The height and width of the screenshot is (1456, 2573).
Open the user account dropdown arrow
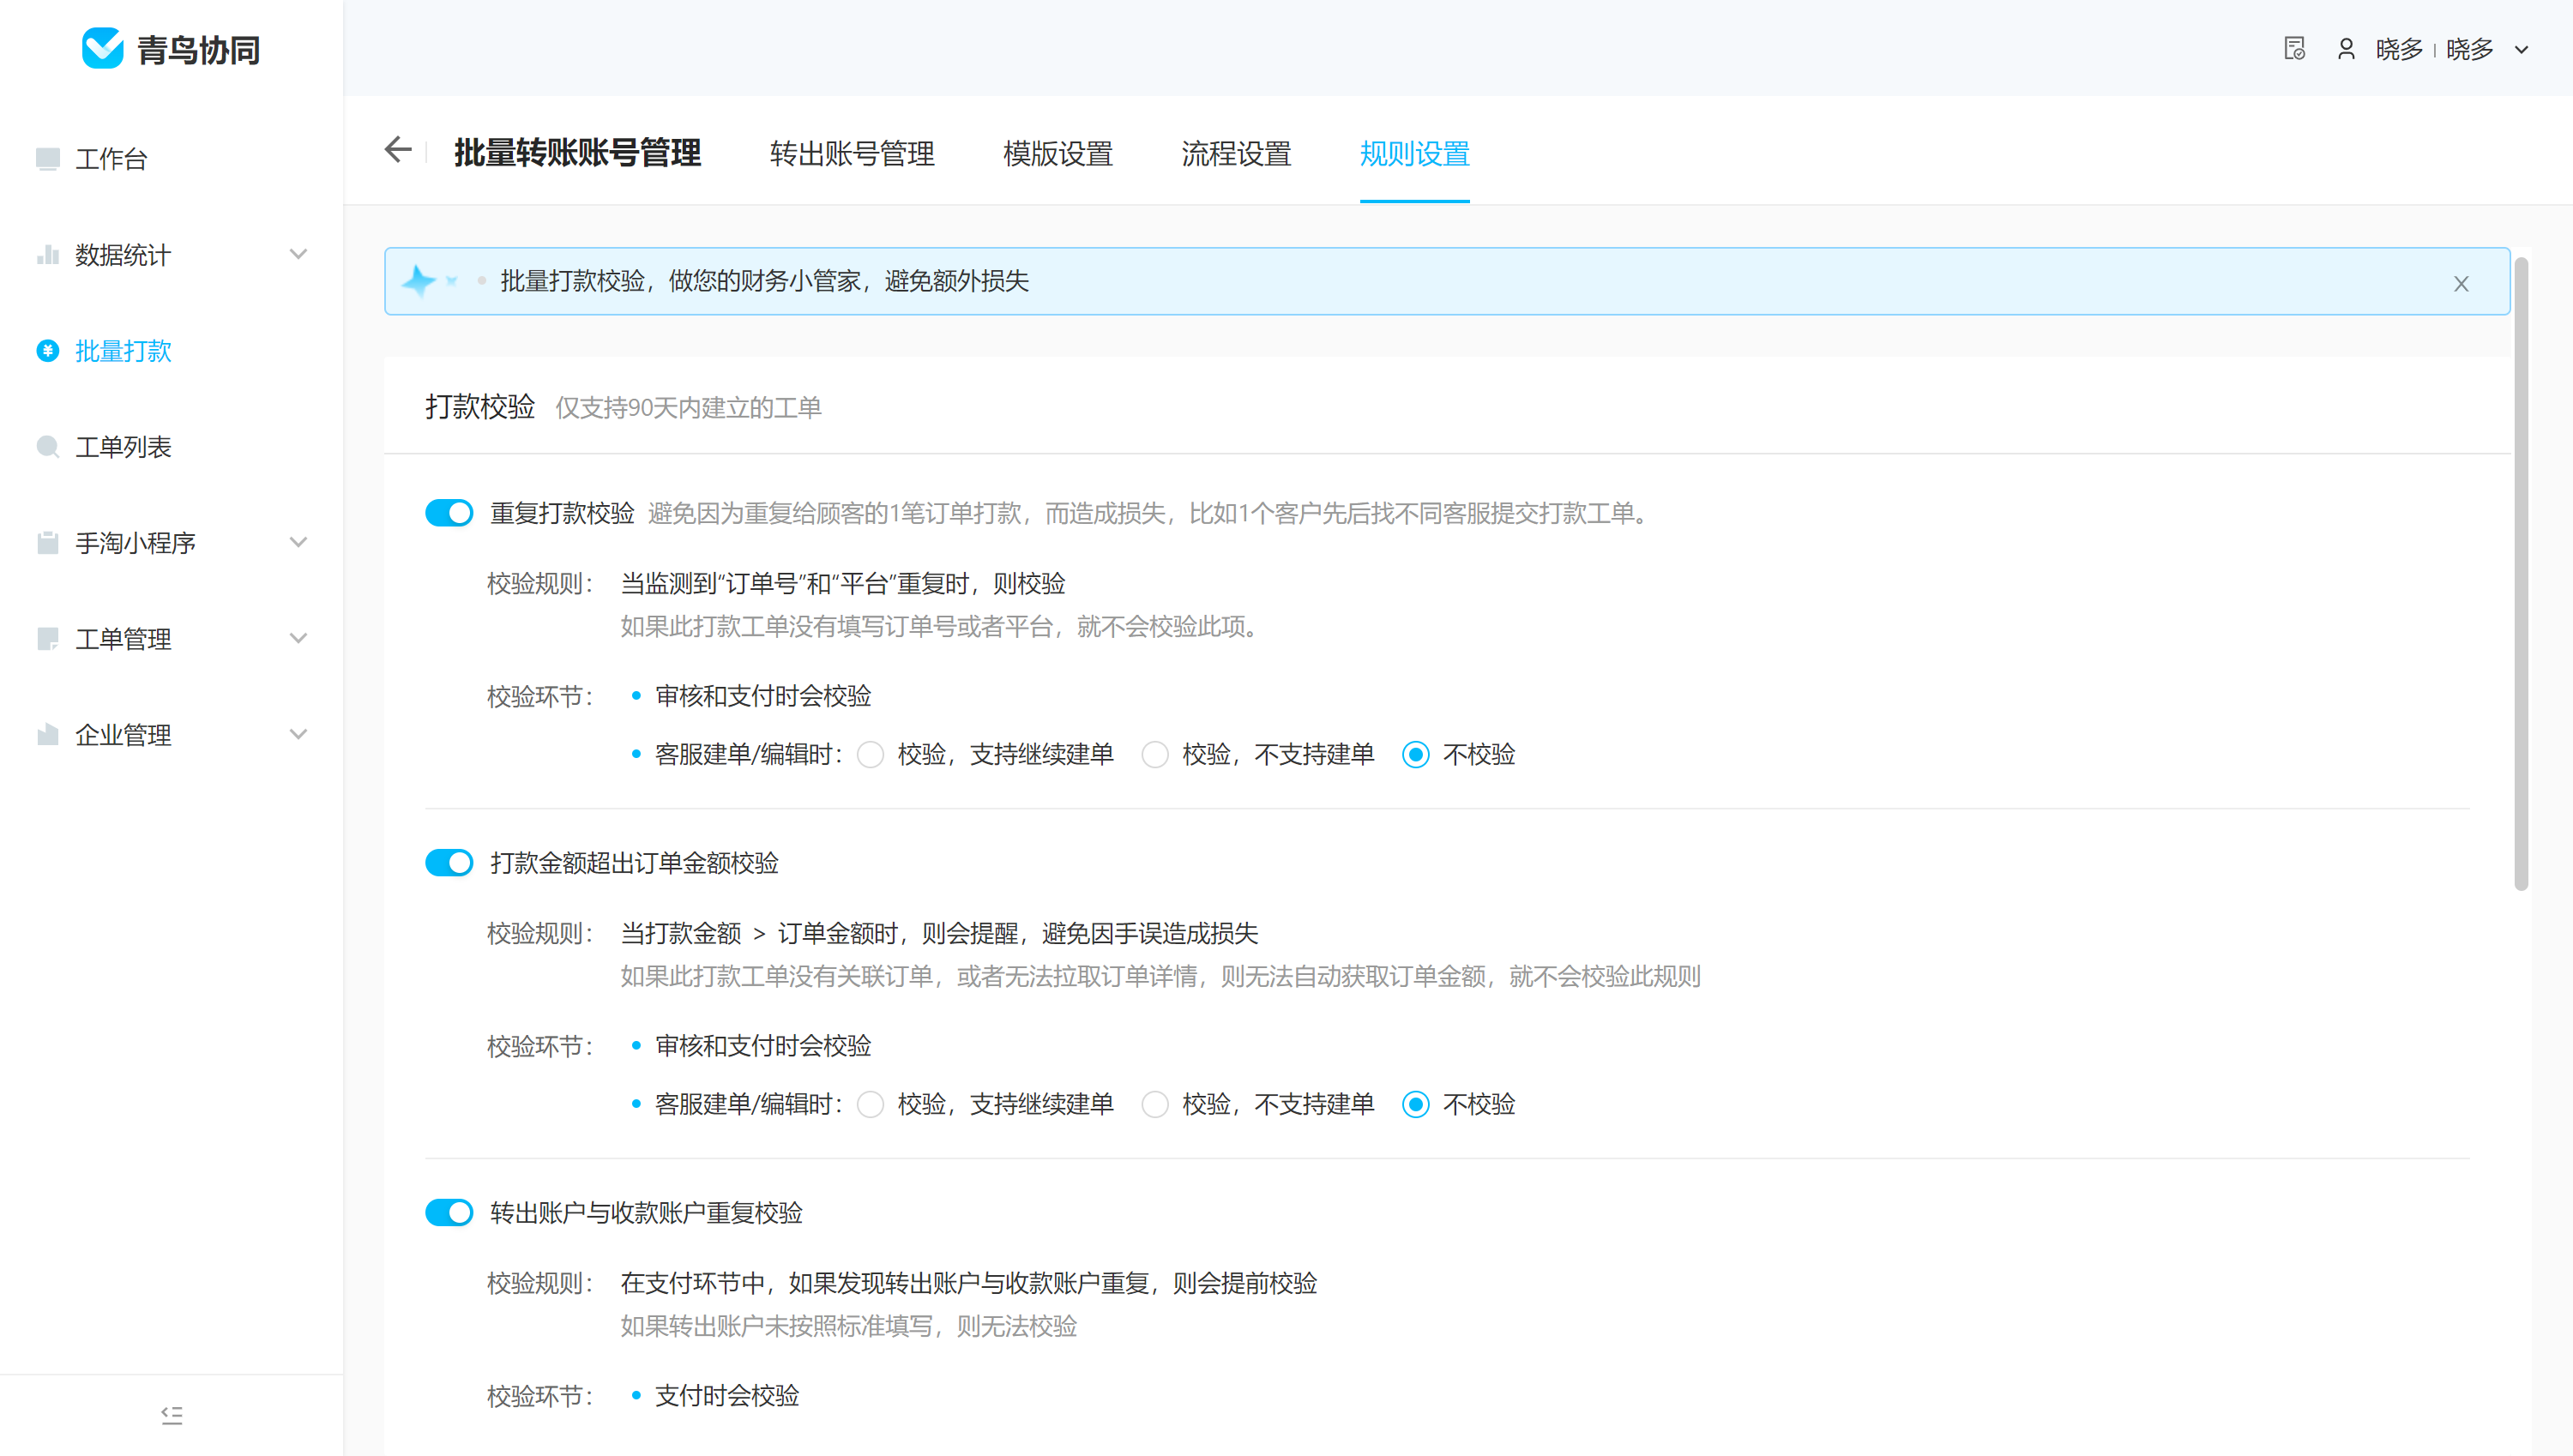[2522, 49]
